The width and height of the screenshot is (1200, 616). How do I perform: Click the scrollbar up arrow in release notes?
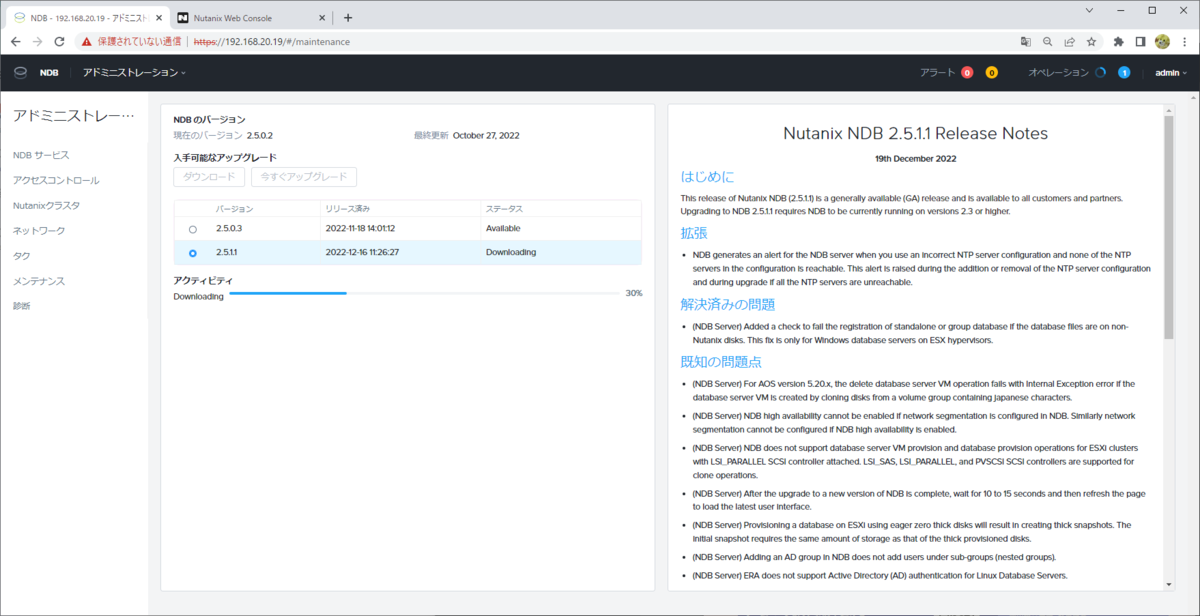pos(1168,110)
